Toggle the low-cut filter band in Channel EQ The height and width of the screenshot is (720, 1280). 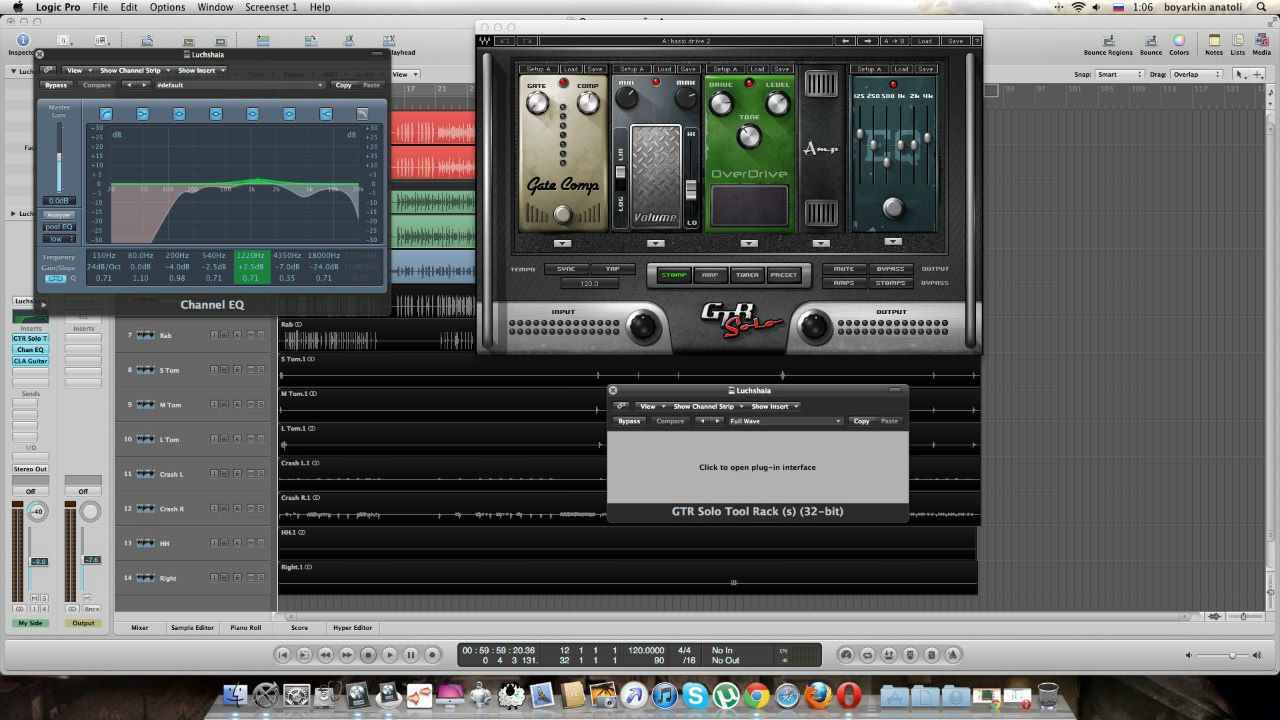(x=106, y=114)
